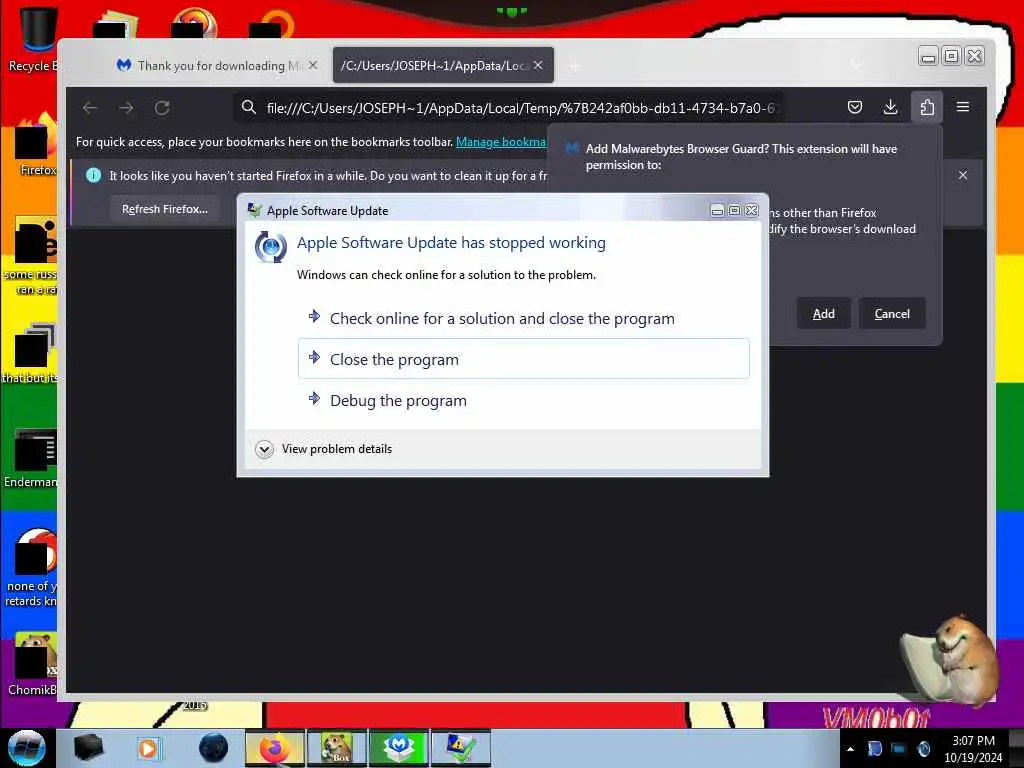
Task: Open the Apple Software Update taskbar item
Action: 460,748
